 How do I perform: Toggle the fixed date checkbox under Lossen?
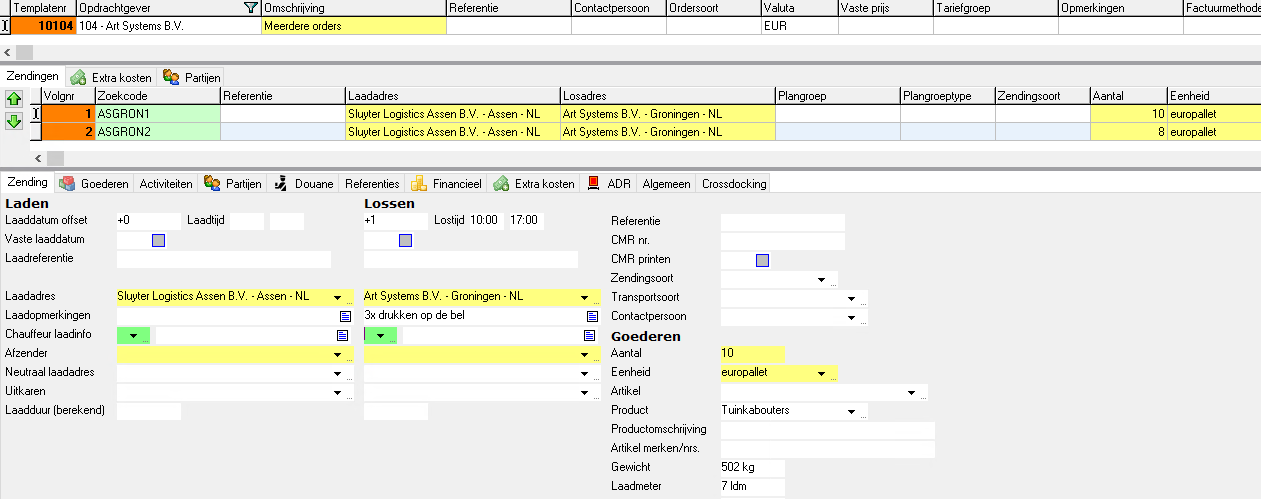[405, 240]
